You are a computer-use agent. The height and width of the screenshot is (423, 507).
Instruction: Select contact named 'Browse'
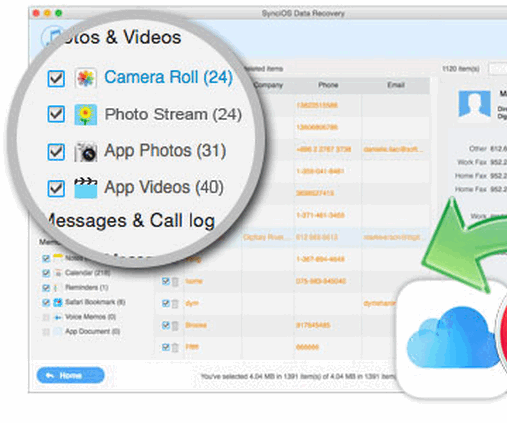pyautogui.click(x=196, y=325)
